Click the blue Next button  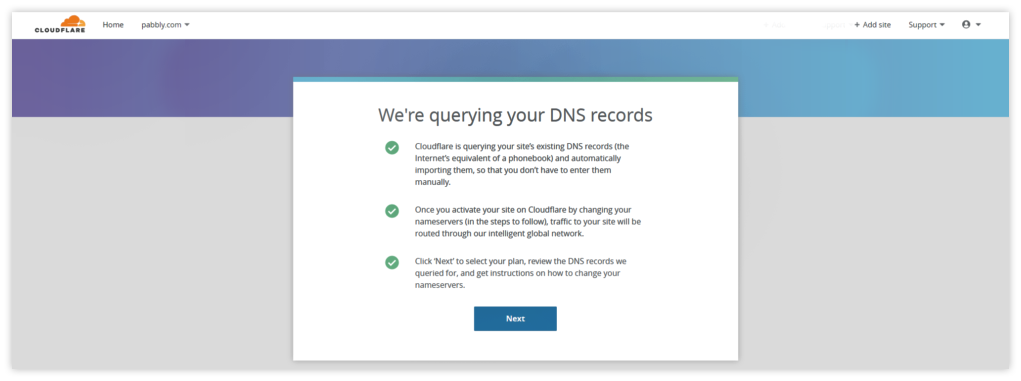pos(515,318)
